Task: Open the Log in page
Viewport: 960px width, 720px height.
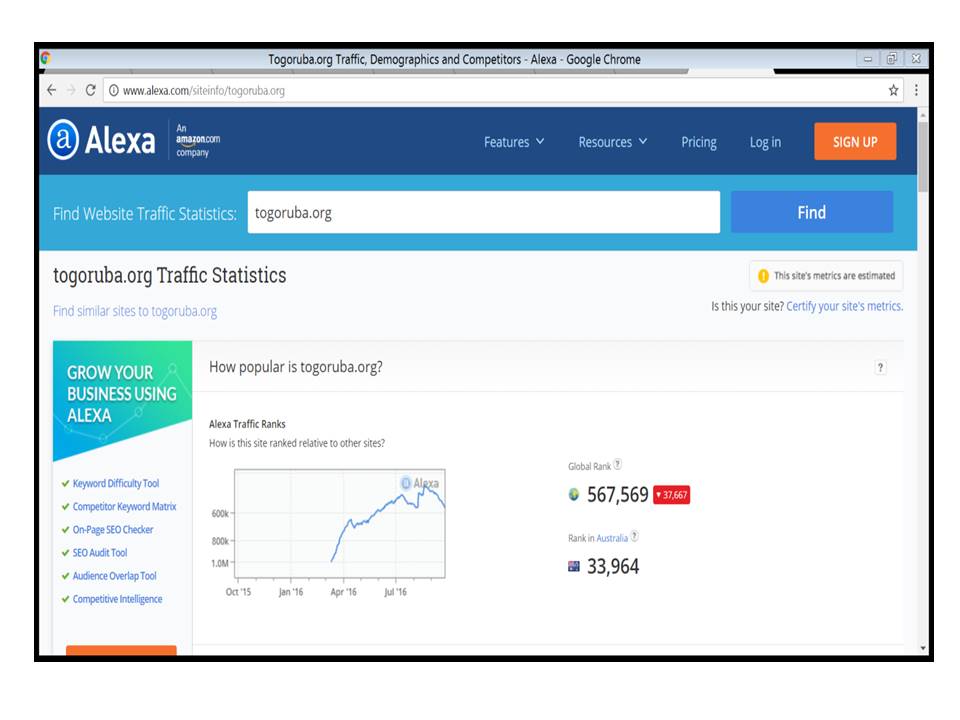Action: [x=765, y=142]
